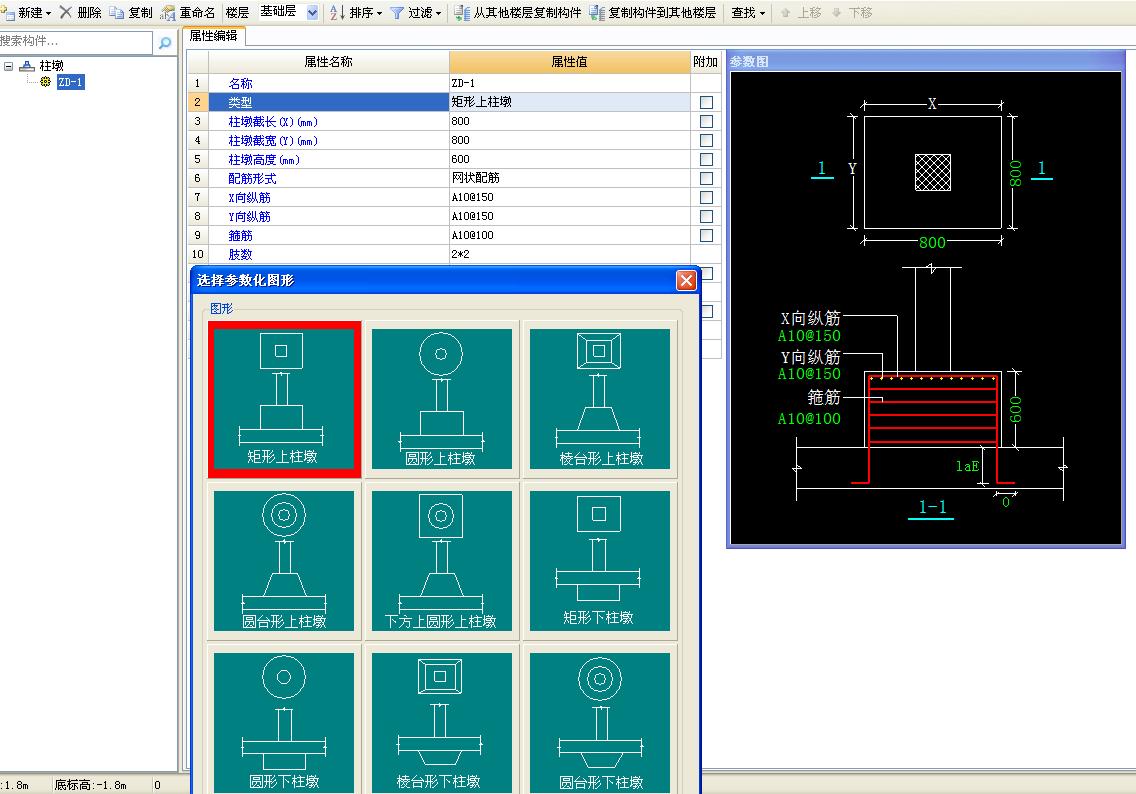This screenshot has height=794, width=1136.
Task: Click the 查找 find button
Action: pos(748,12)
